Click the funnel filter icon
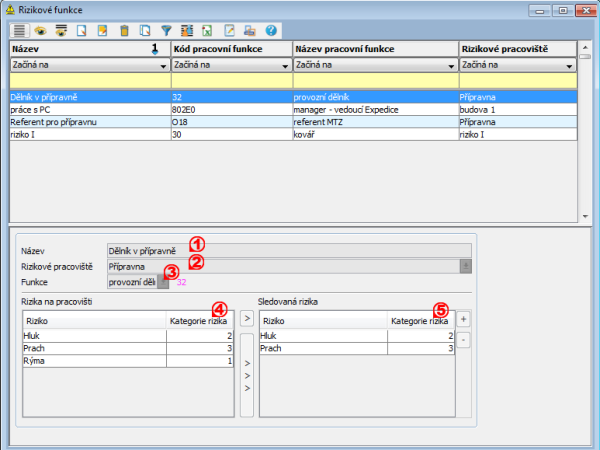600x450 pixels. [166, 31]
